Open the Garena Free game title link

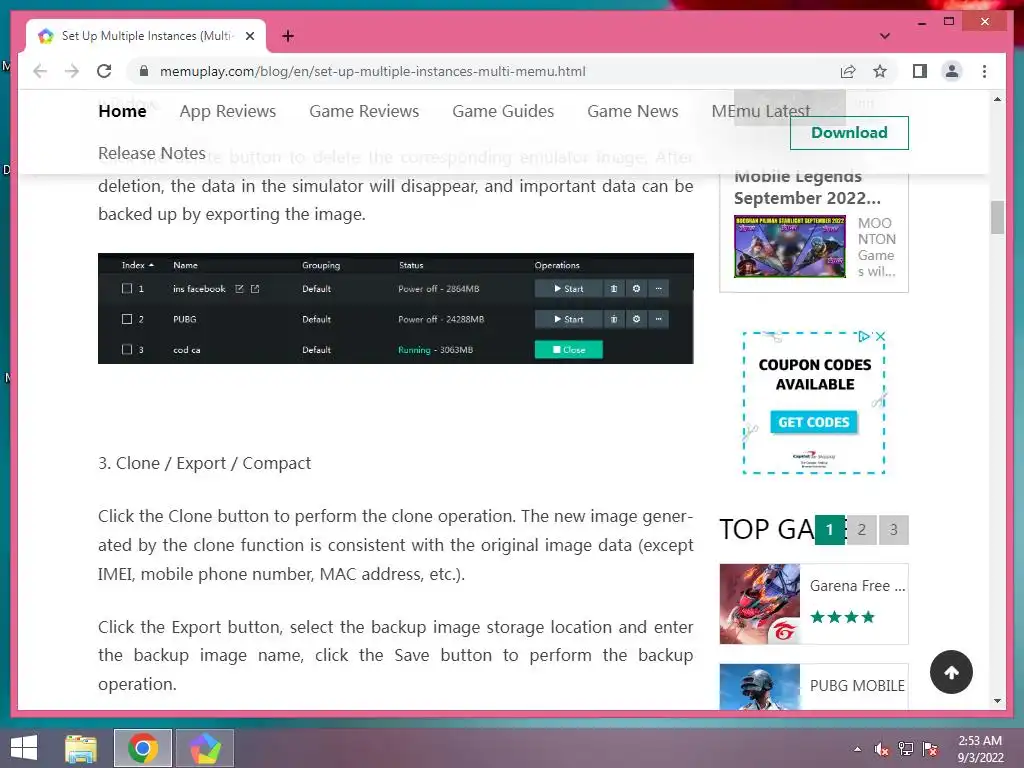coord(857,586)
